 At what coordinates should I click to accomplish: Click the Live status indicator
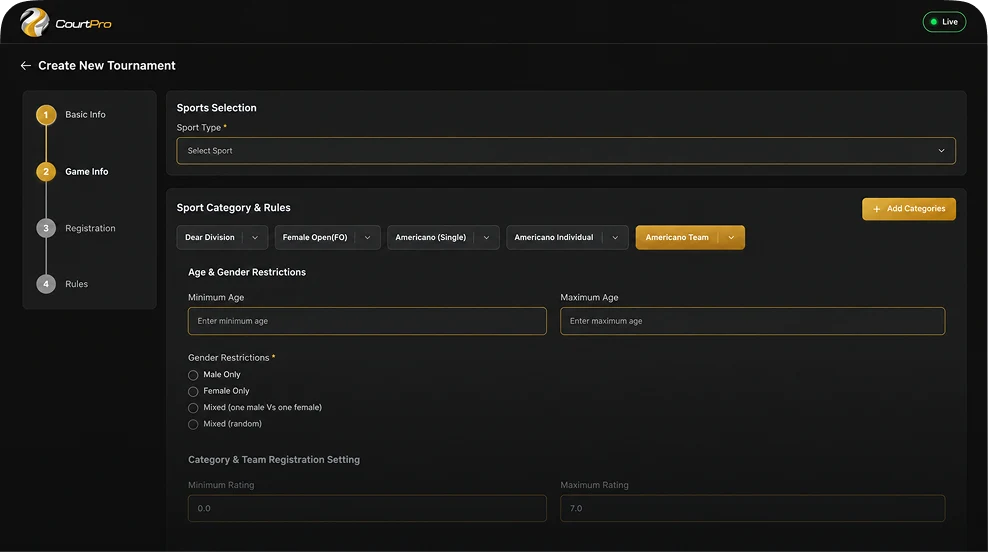point(944,21)
